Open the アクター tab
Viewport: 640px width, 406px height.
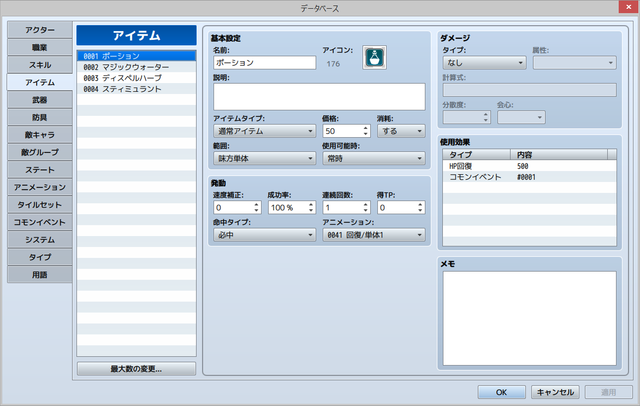(x=40, y=30)
